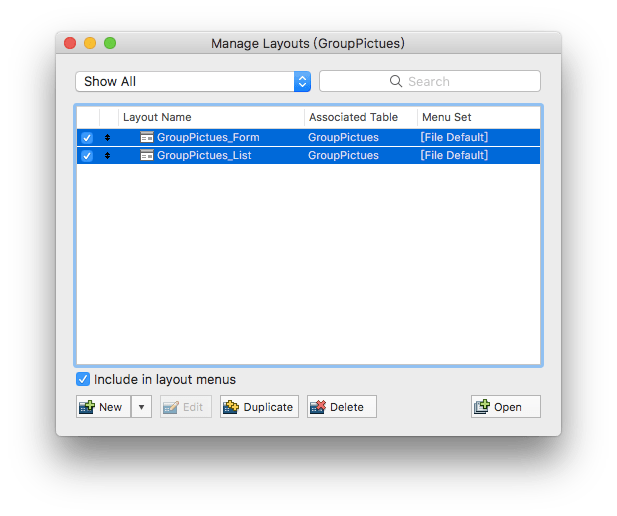Uncheck the GroupPictues_Form menu checkbox

coord(87,137)
